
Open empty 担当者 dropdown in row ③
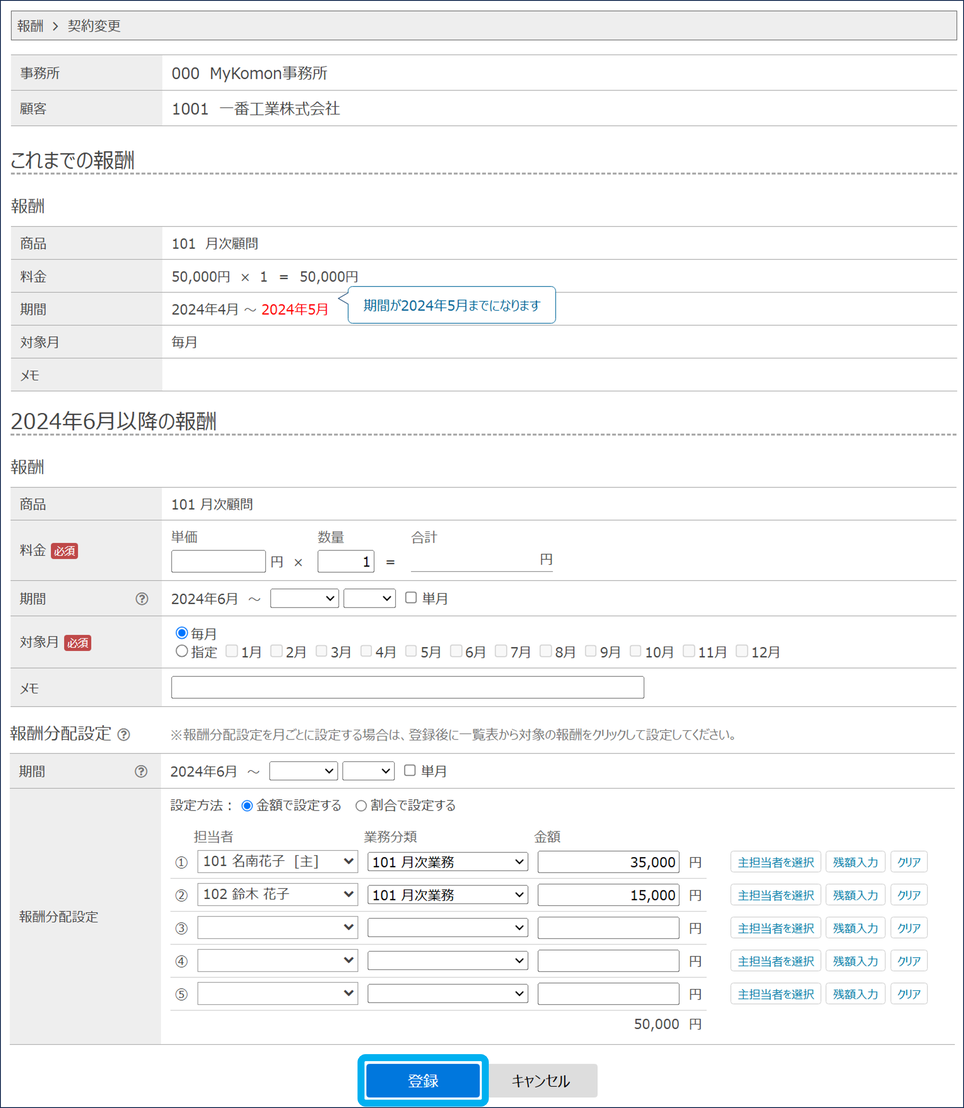click(277, 928)
